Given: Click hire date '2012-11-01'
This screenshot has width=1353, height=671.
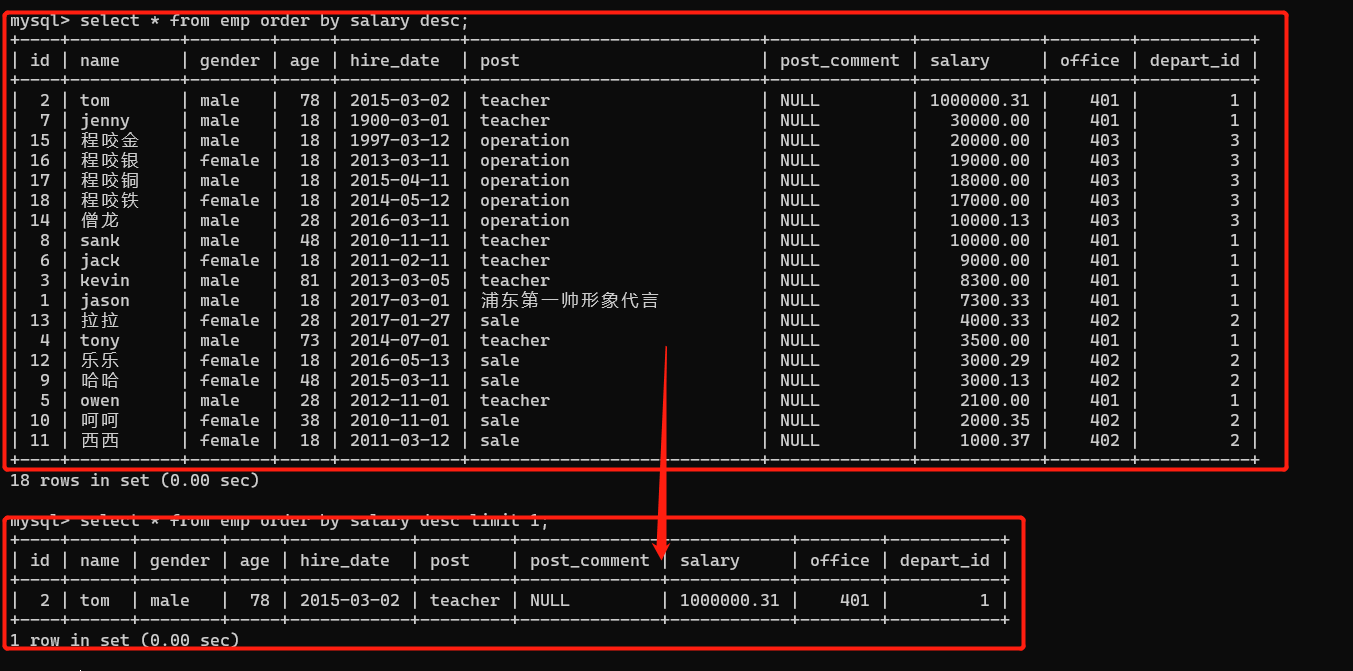Looking at the screenshot, I should (x=400, y=400).
